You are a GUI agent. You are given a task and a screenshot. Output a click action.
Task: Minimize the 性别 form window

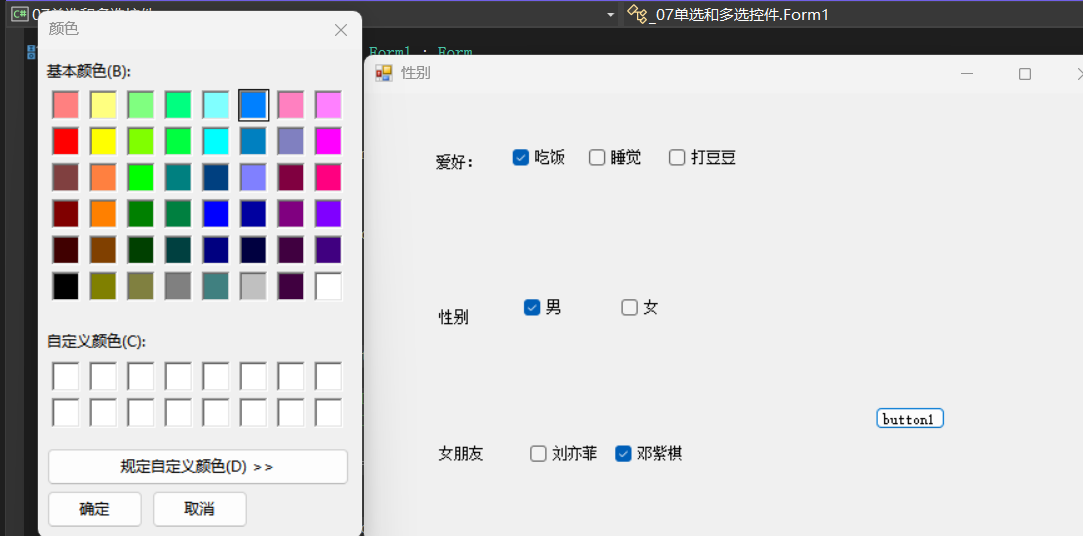coord(967,74)
